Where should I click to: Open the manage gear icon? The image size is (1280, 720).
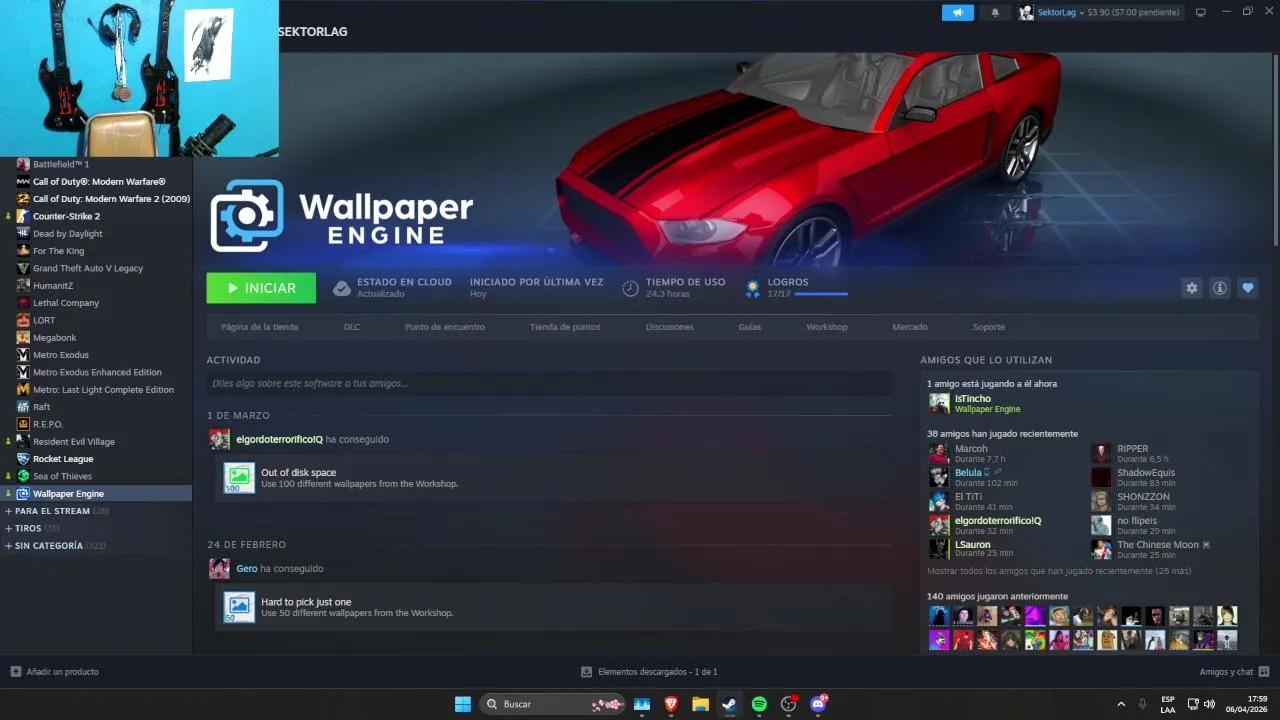click(1192, 288)
